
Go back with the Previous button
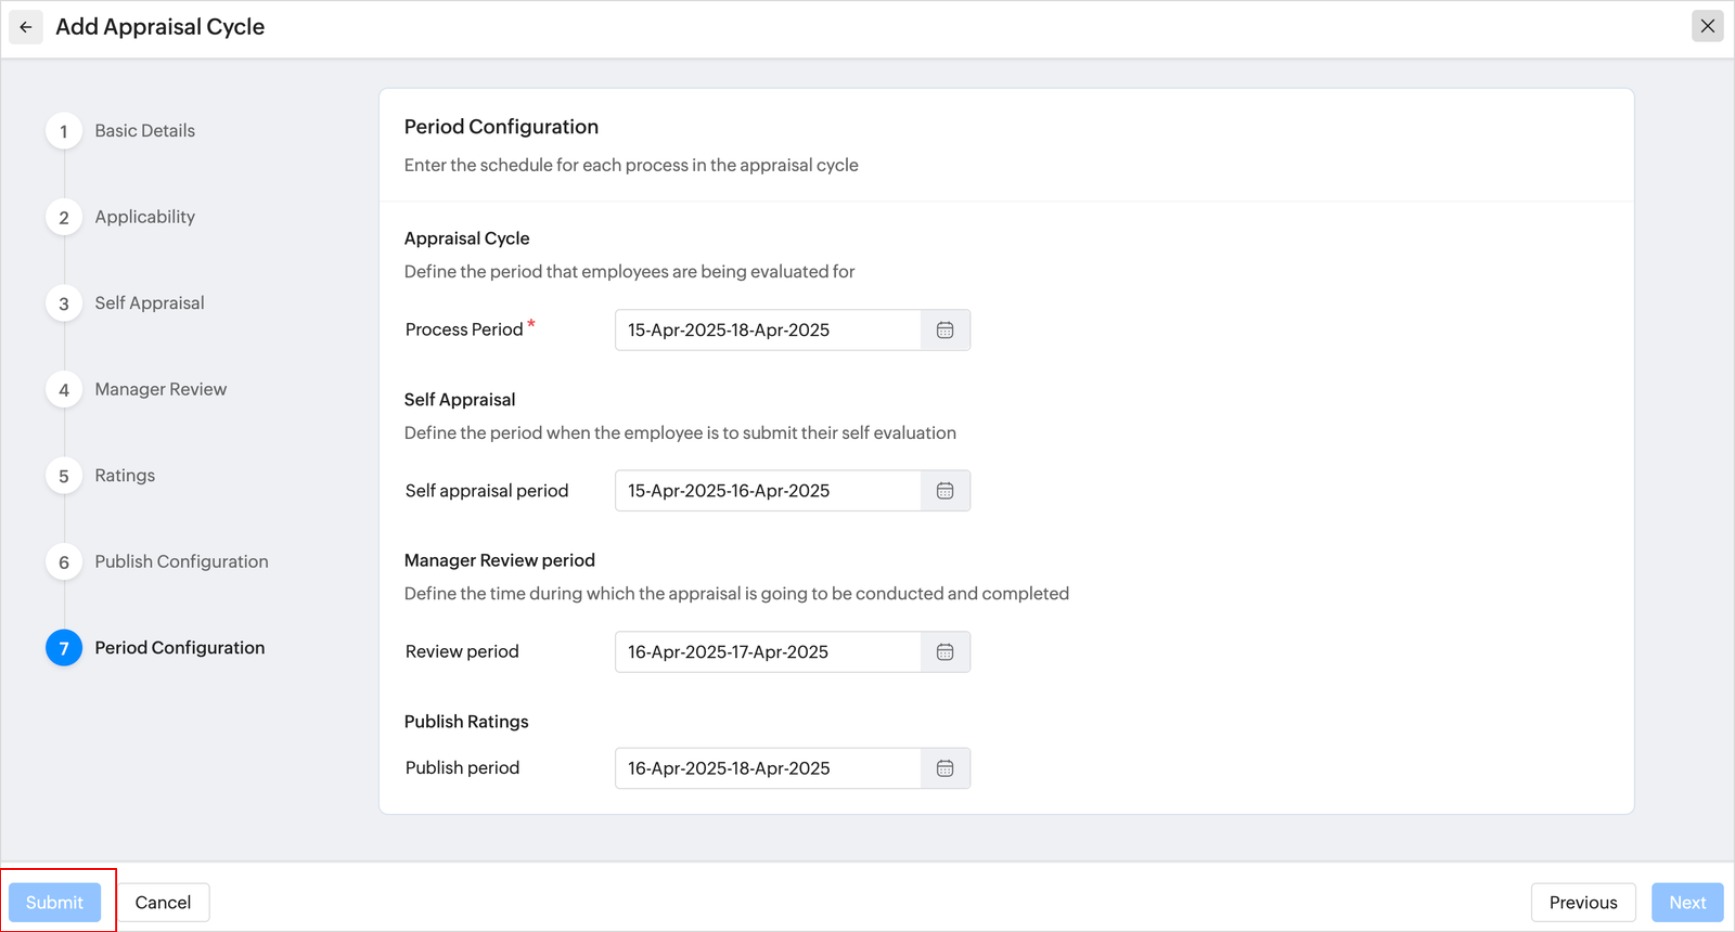[x=1583, y=902]
